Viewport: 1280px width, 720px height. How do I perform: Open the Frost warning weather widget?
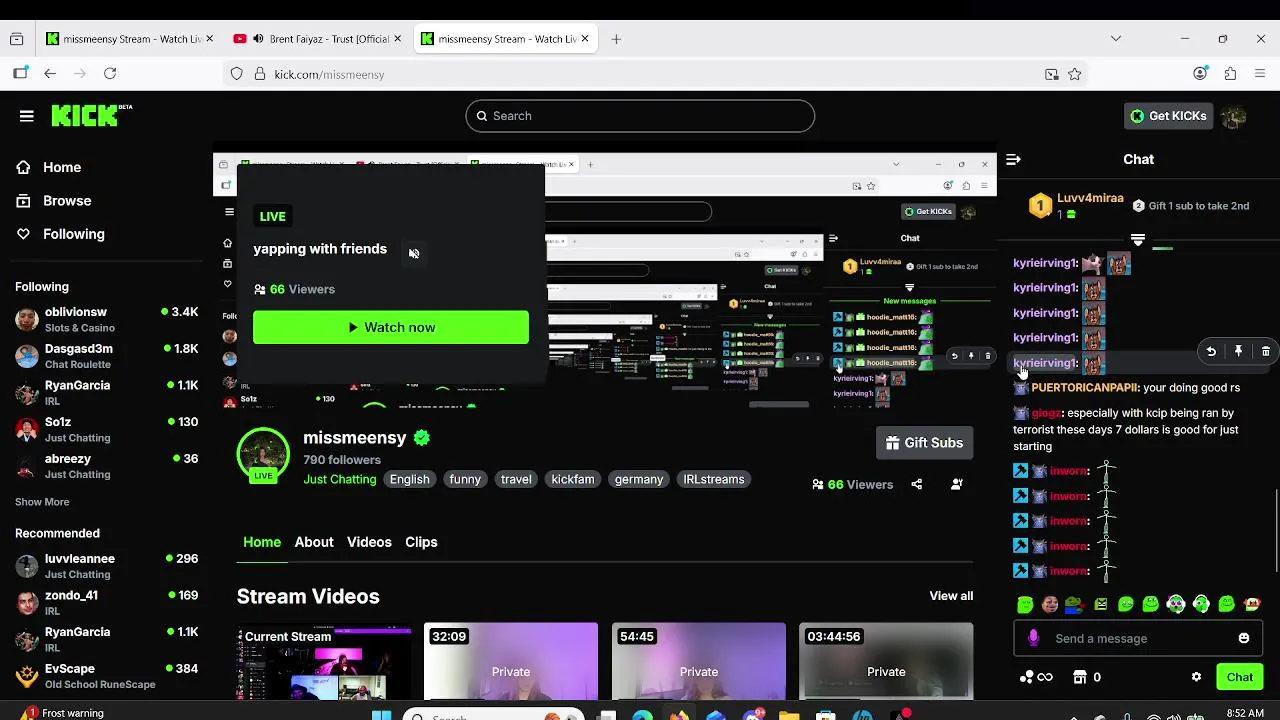pyautogui.click(x=62, y=713)
